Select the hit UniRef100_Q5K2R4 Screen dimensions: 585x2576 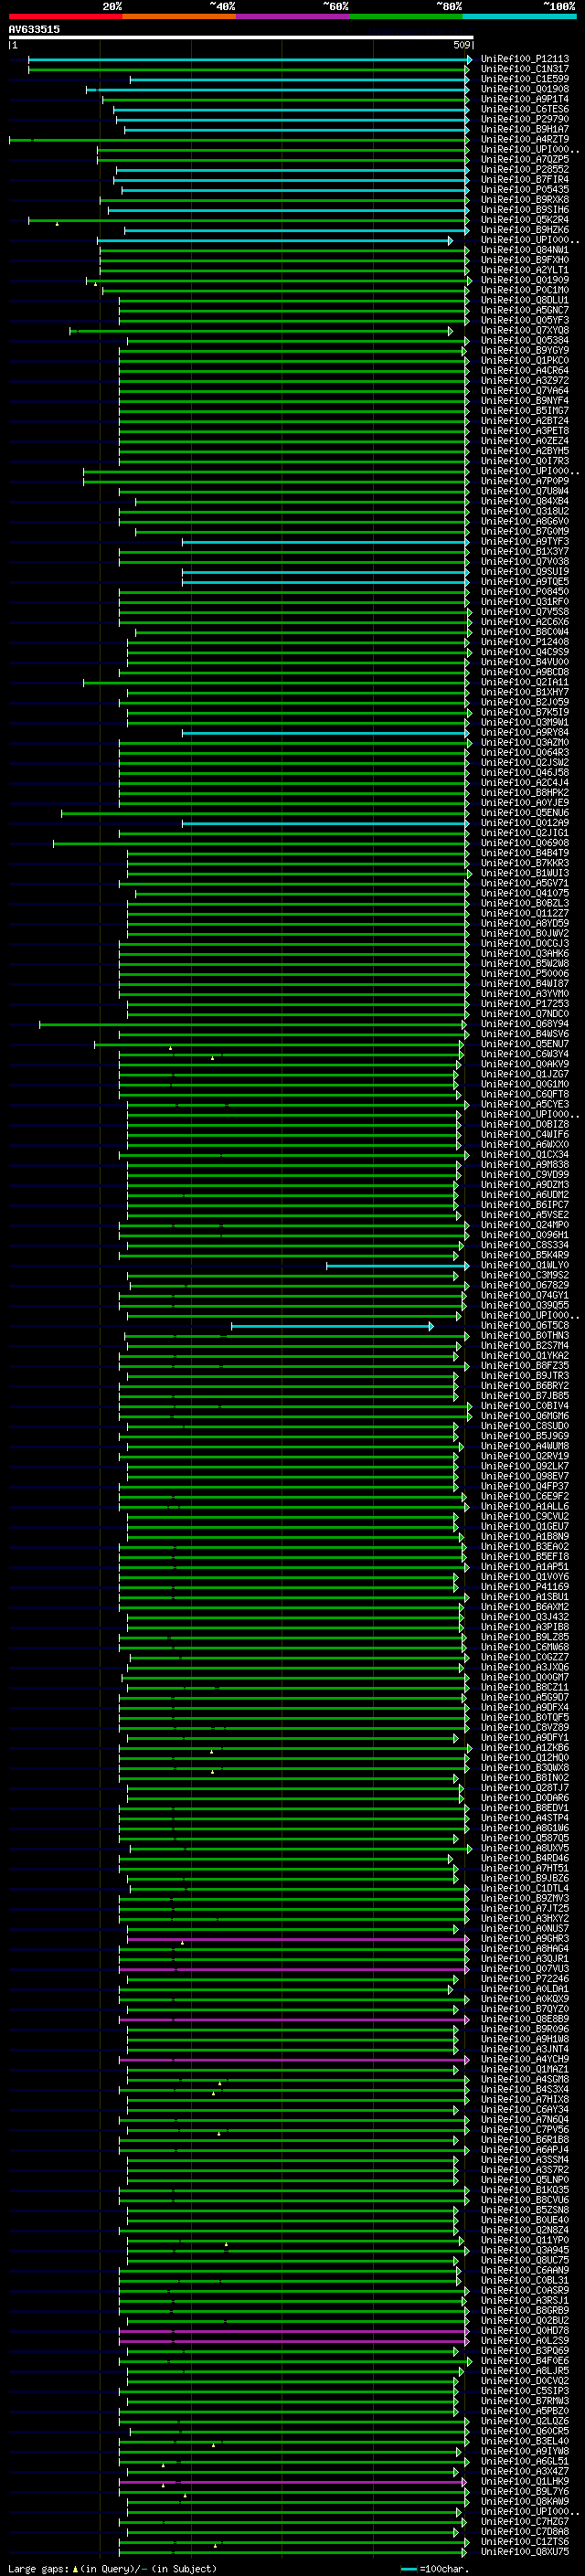[x=525, y=220]
